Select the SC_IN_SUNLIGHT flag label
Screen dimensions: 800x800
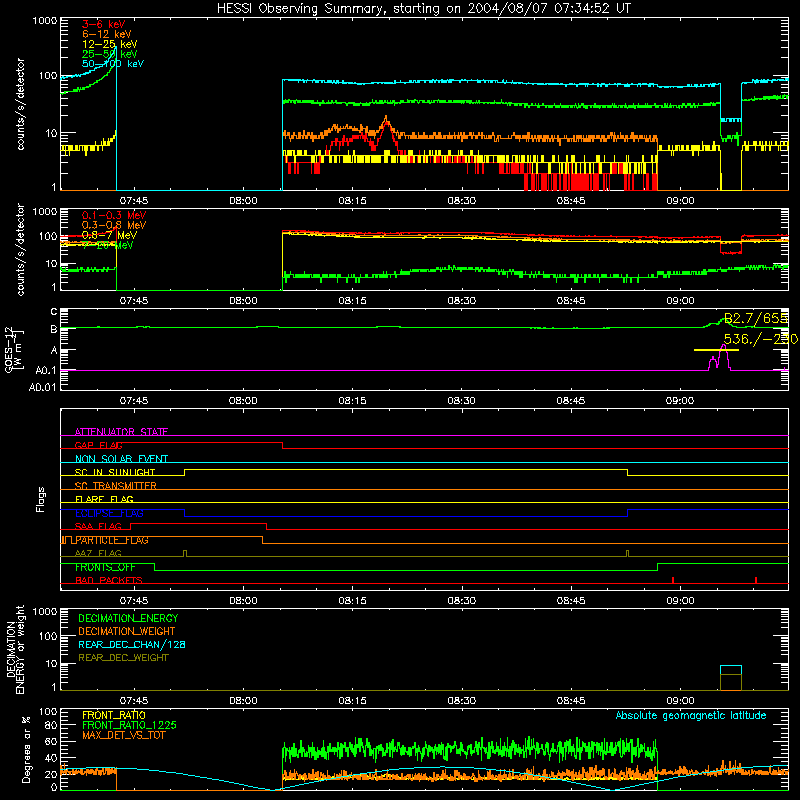point(115,472)
